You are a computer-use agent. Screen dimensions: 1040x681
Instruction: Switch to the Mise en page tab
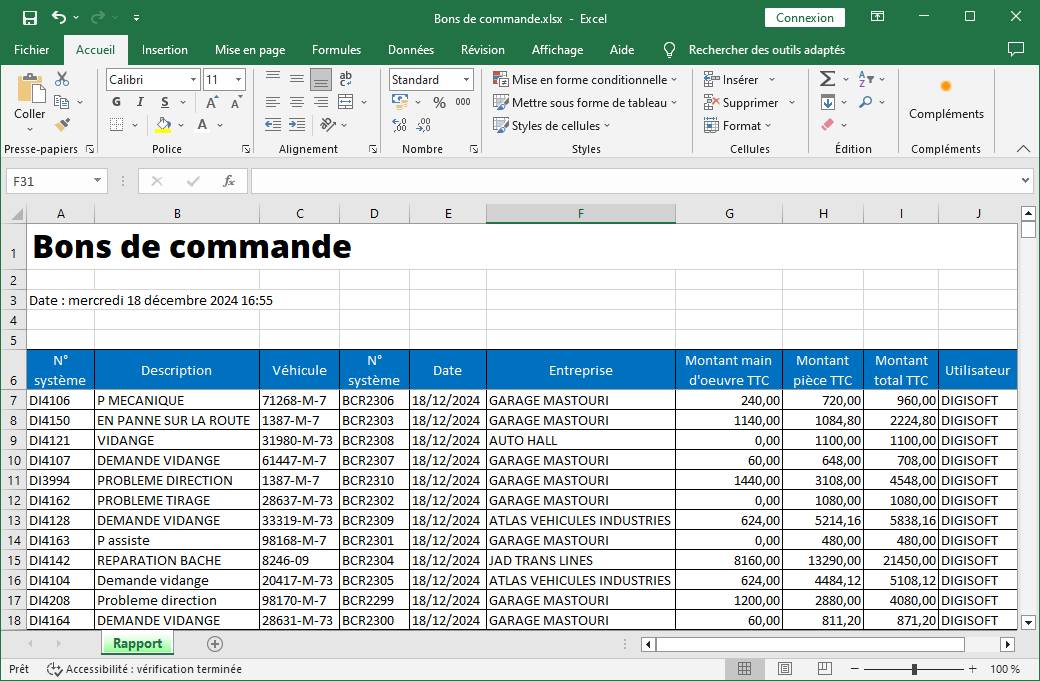point(250,50)
